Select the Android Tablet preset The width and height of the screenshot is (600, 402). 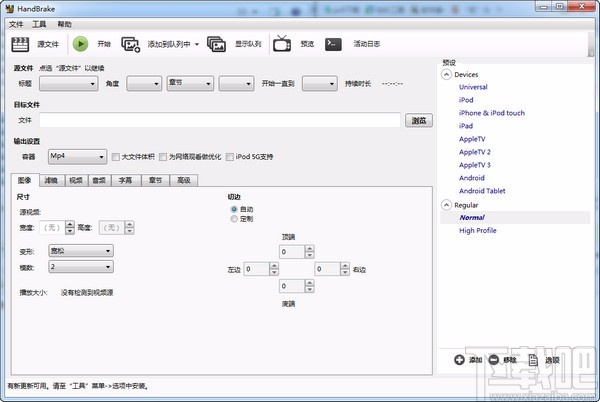(x=482, y=191)
